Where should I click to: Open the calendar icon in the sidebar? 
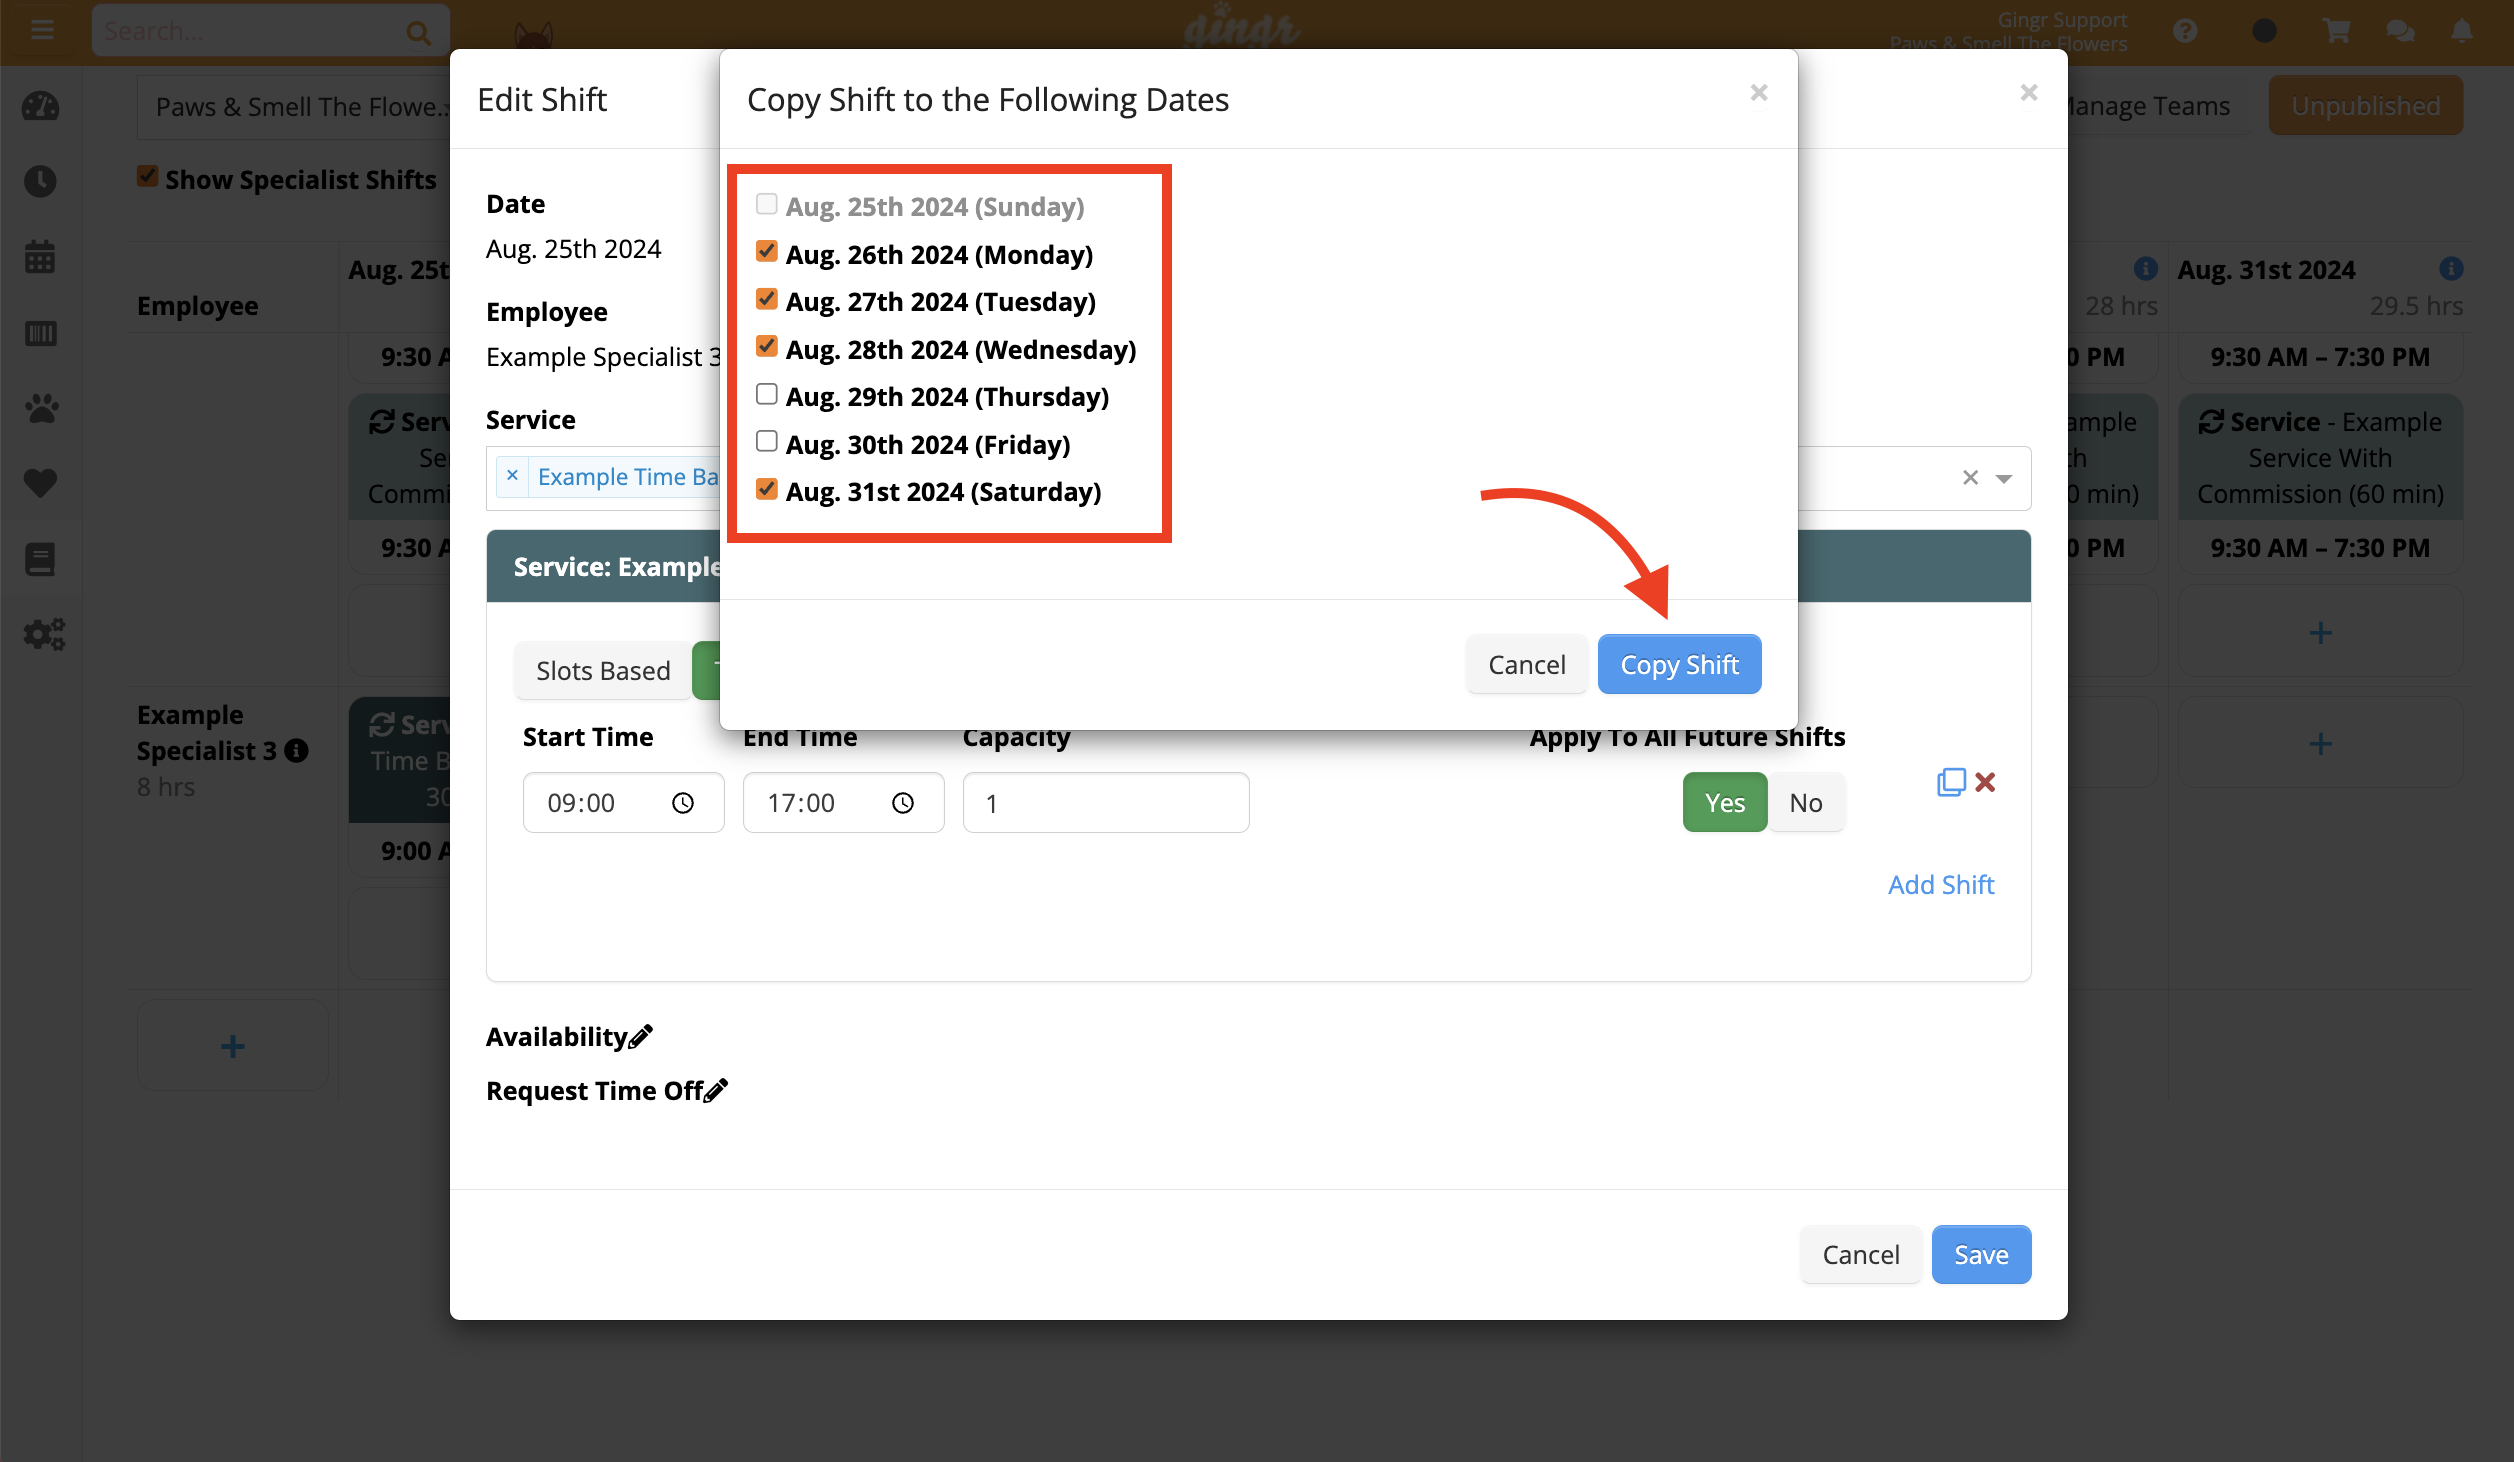click(x=40, y=256)
